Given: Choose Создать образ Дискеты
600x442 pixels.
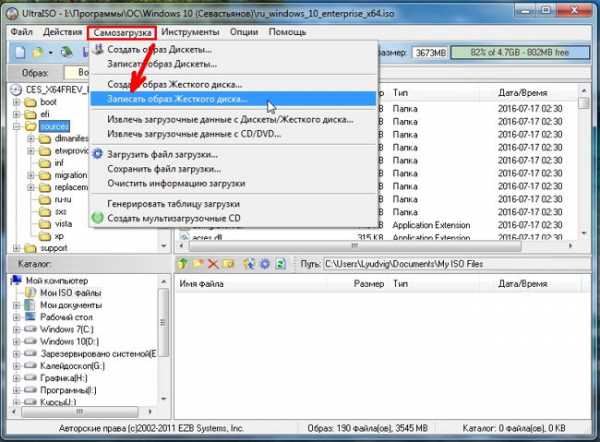Looking at the screenshot, I should (233, 49).
